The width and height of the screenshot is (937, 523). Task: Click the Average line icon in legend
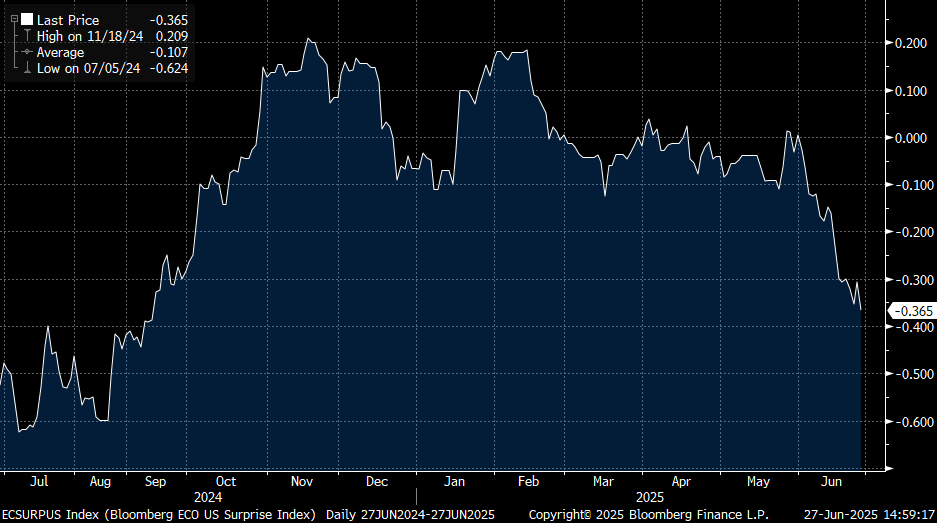pyautogui.click(x=26, y=52)
